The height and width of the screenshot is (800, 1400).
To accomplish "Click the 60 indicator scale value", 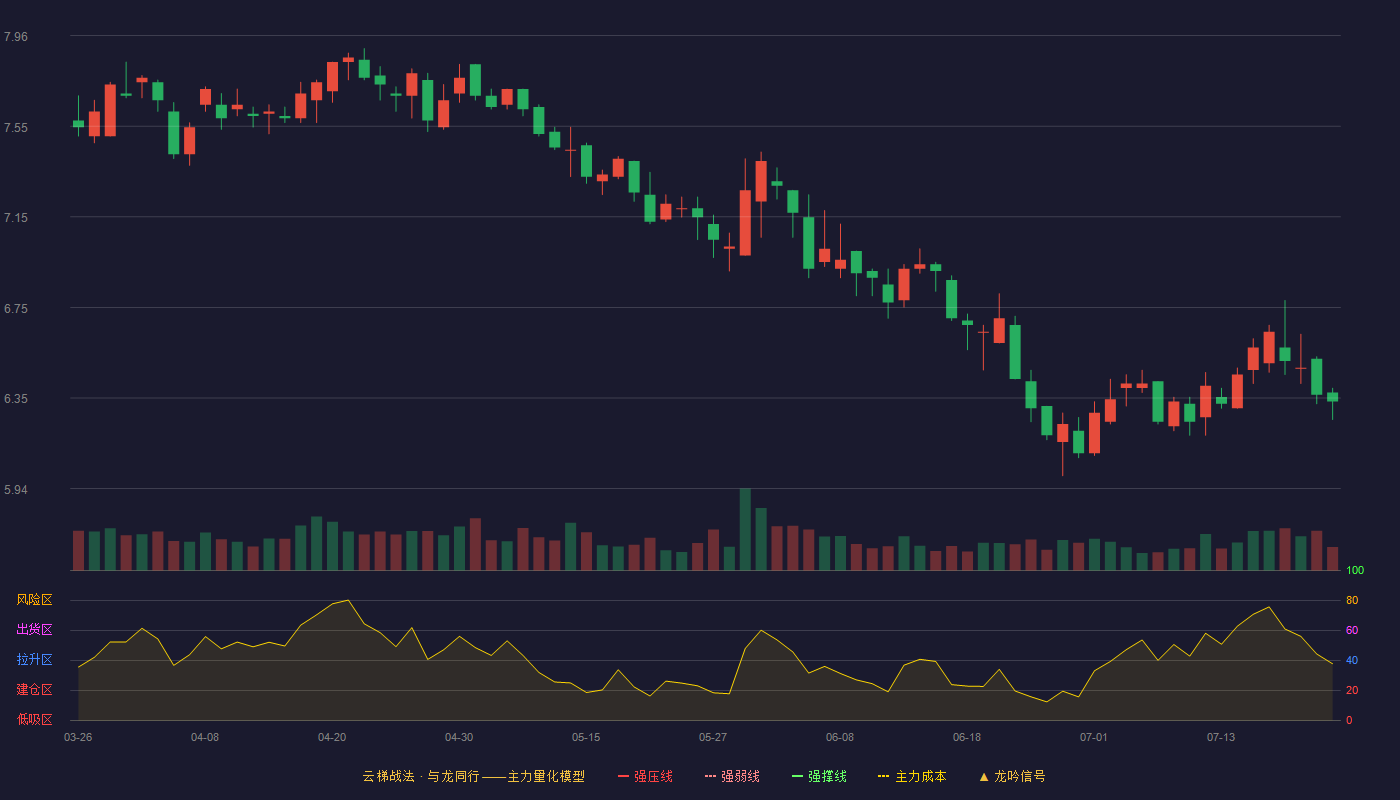I will 1352,631.
